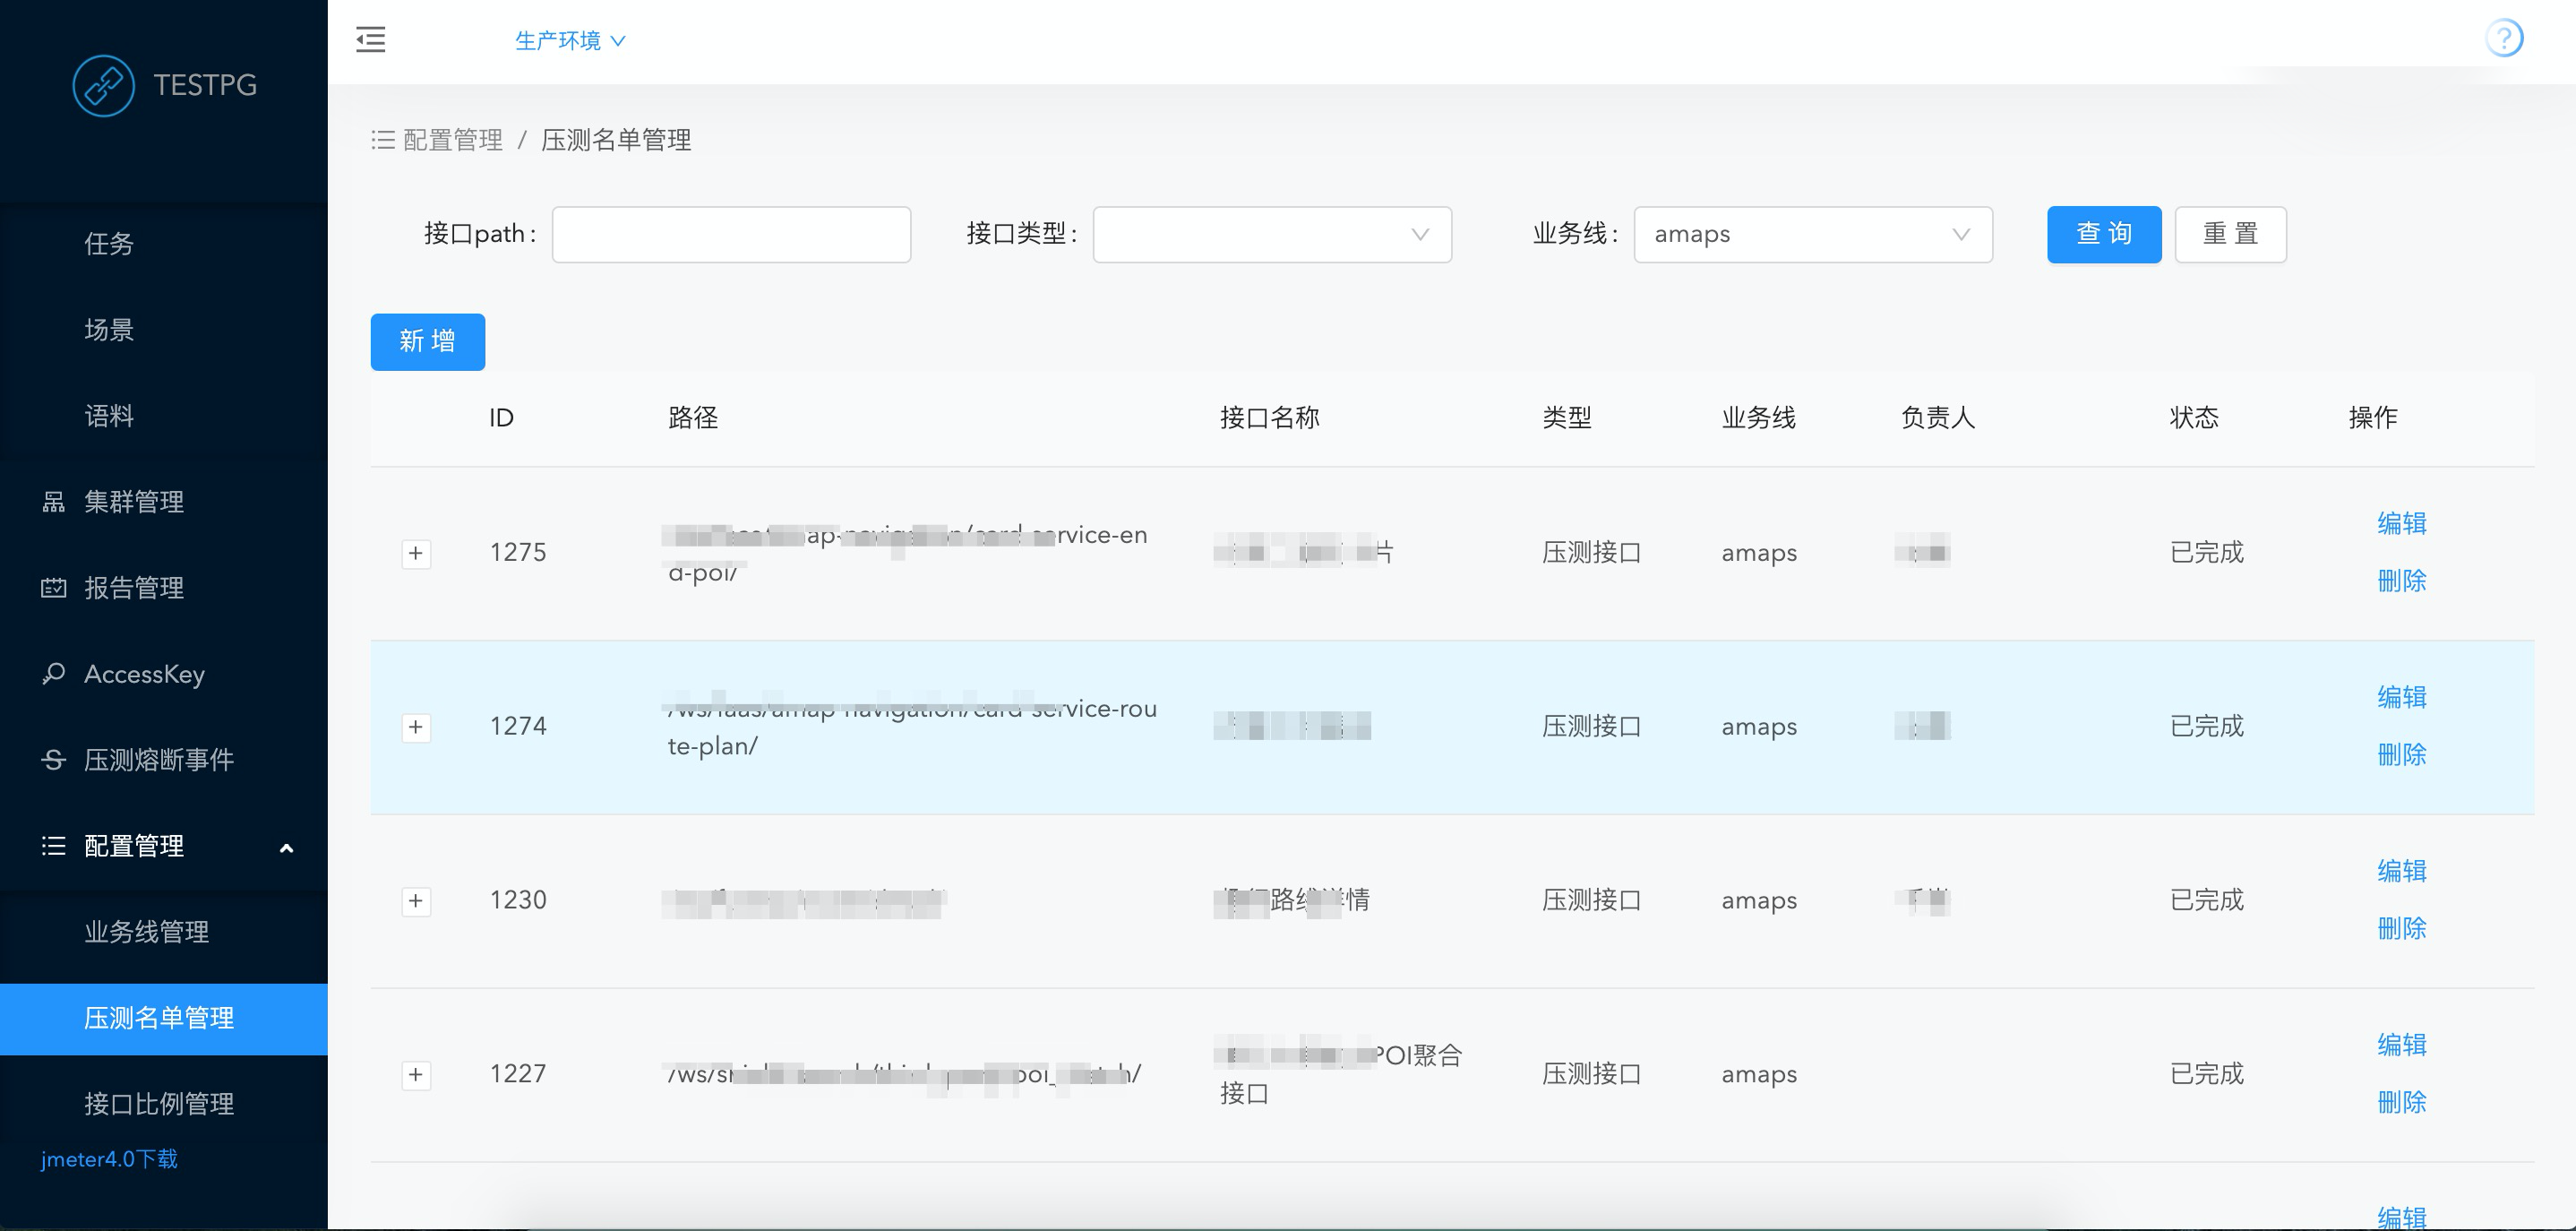
Task: Click the 查询 search button
Action: (x=2103, y=235)
